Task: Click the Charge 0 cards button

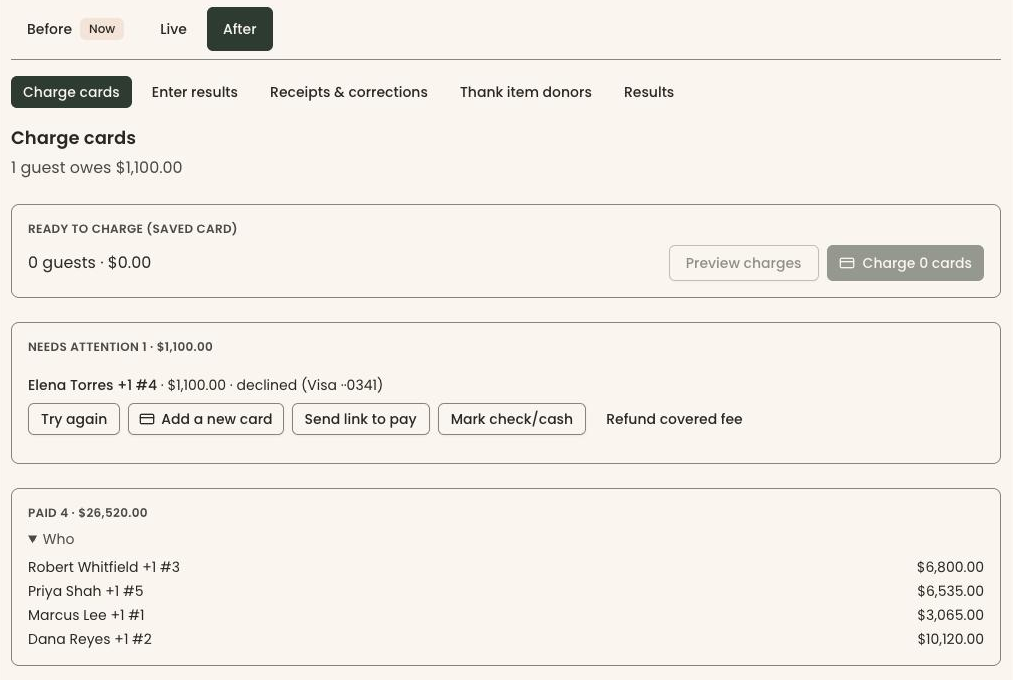Action: 905,263
